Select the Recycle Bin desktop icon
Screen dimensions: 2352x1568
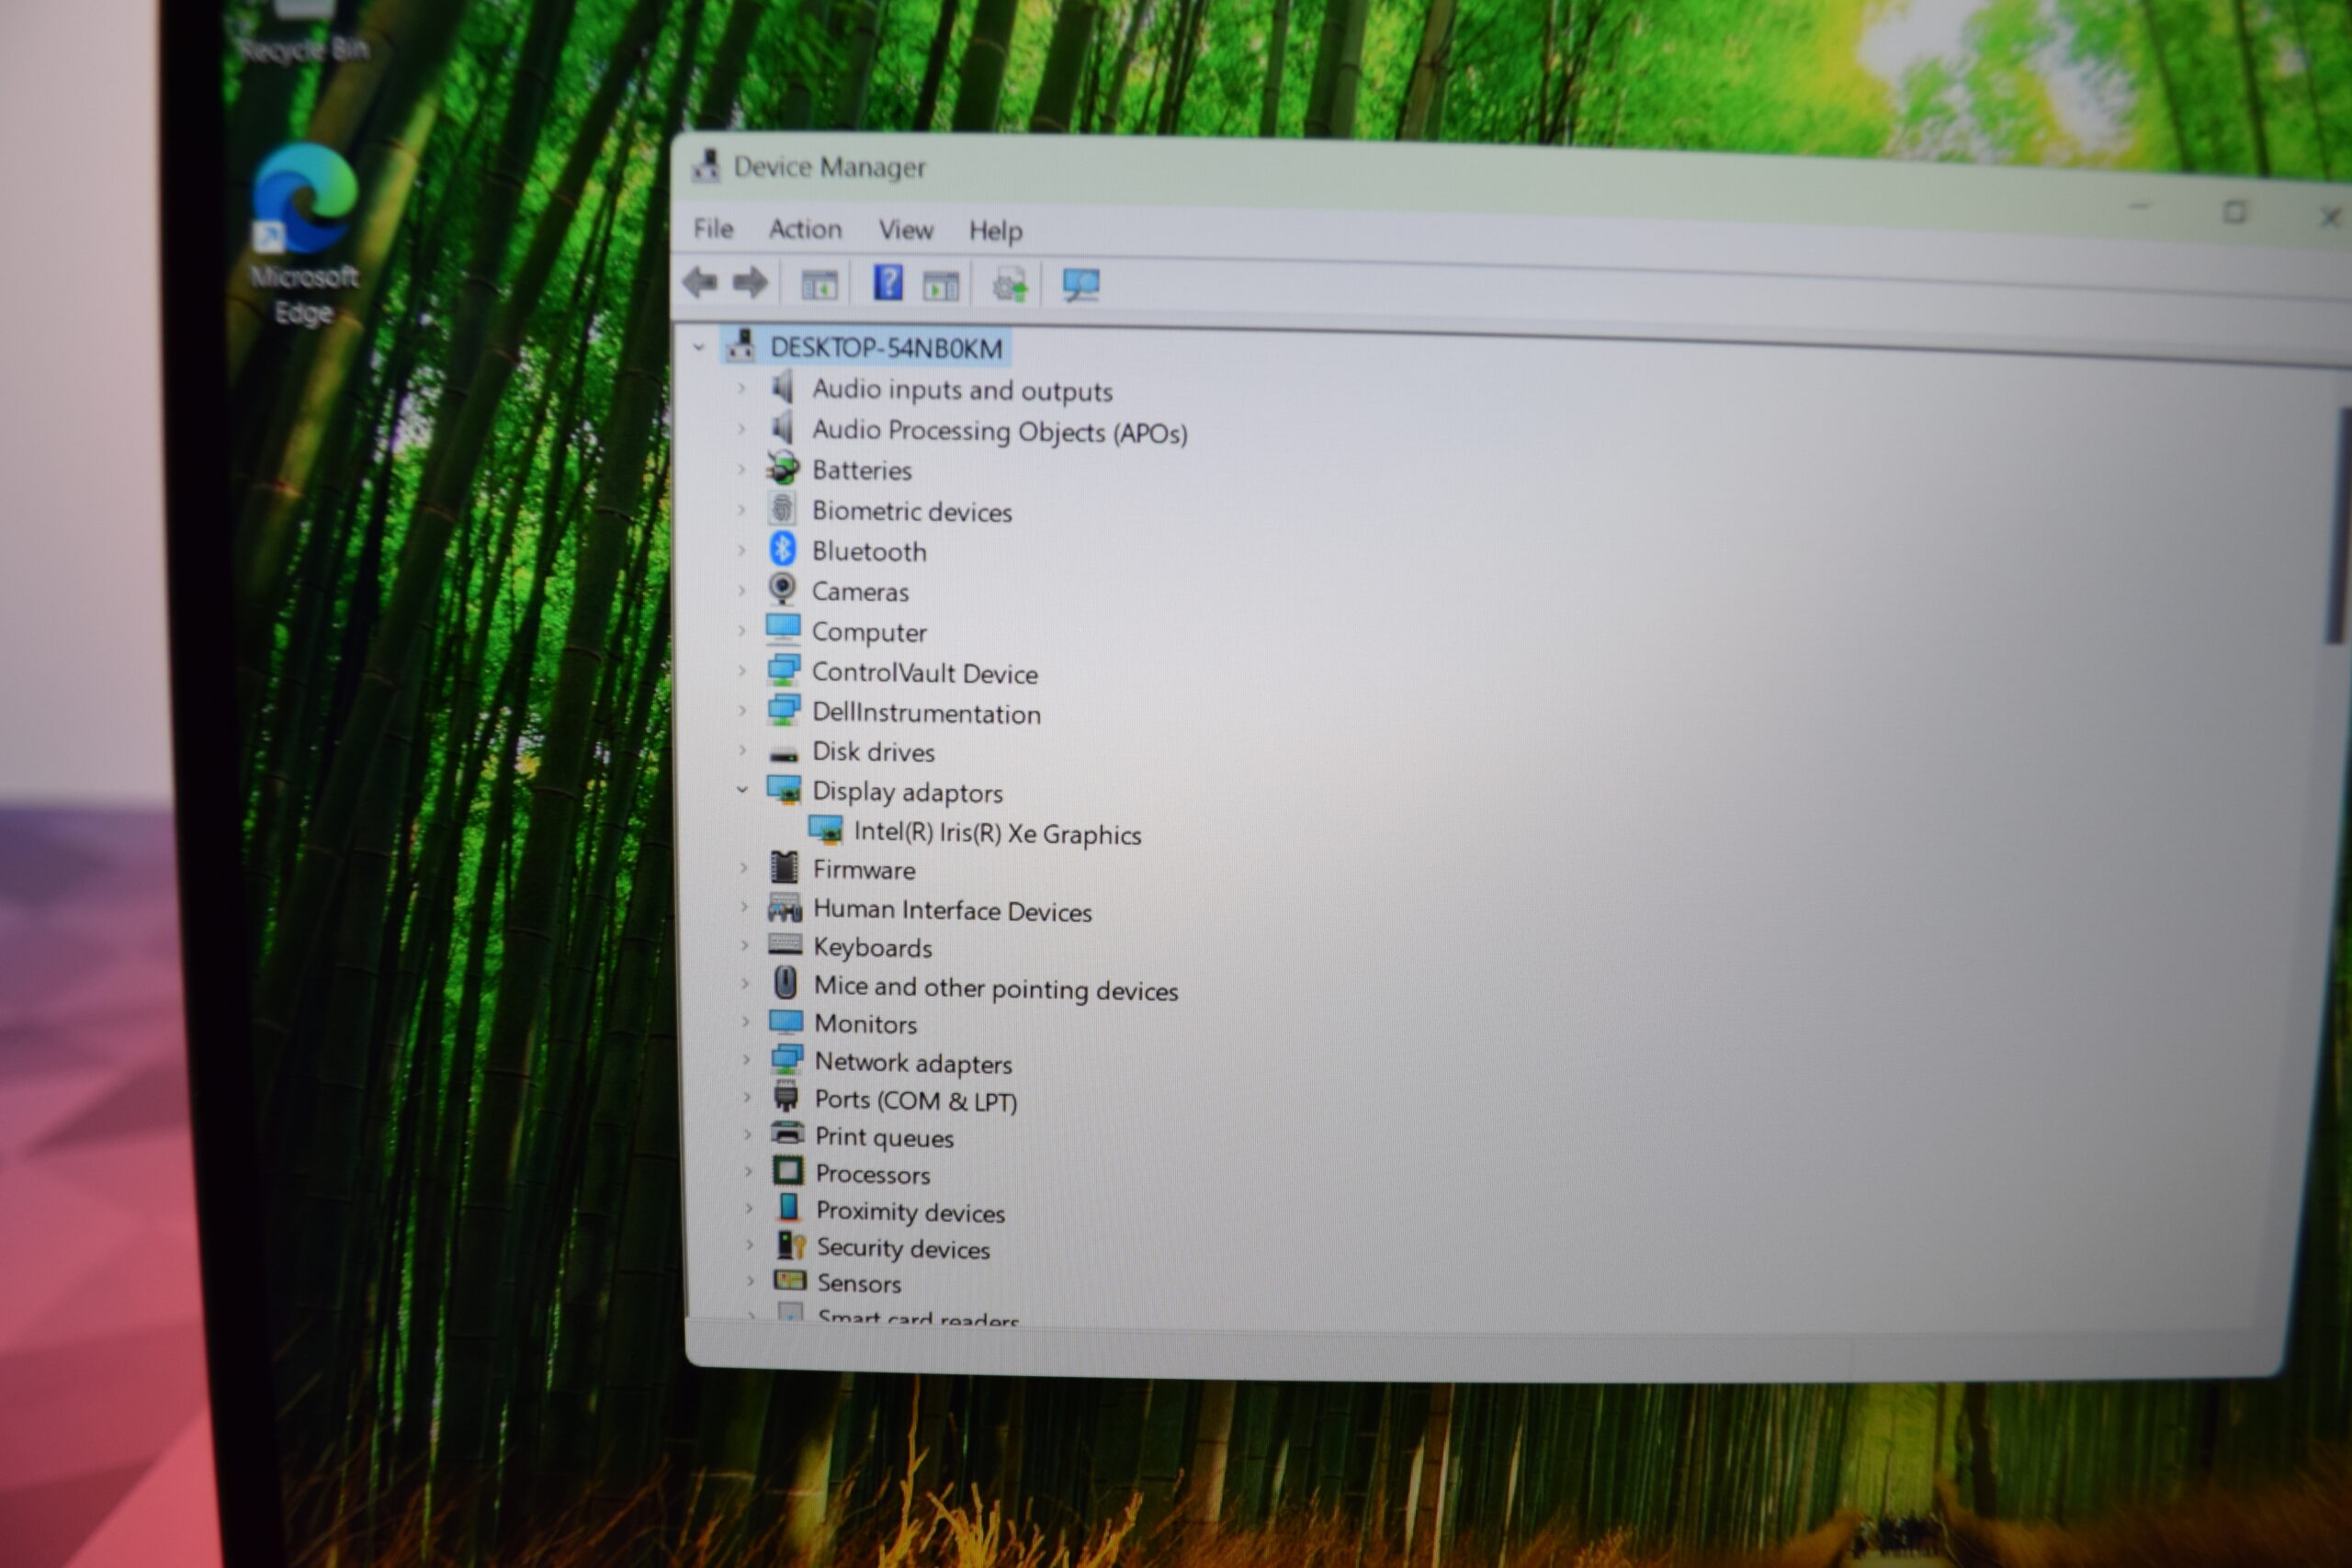tap(304, 33)
